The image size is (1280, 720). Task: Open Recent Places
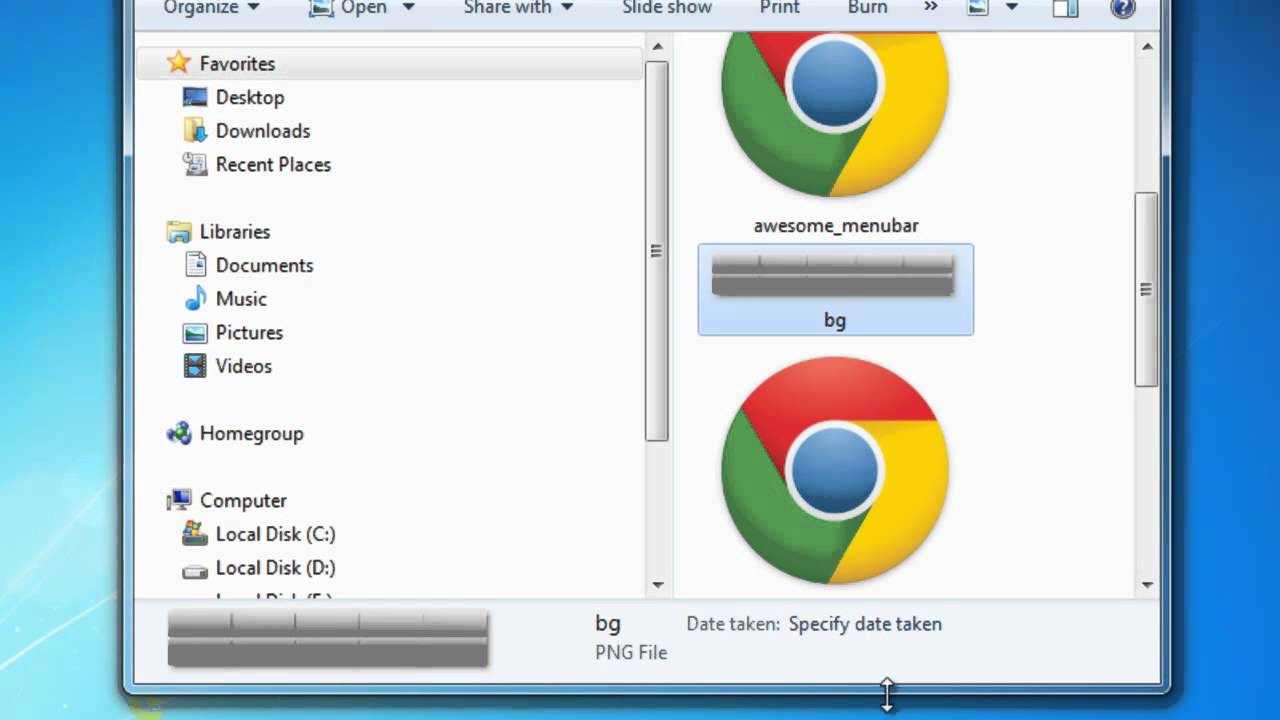[x=273, y=165]
